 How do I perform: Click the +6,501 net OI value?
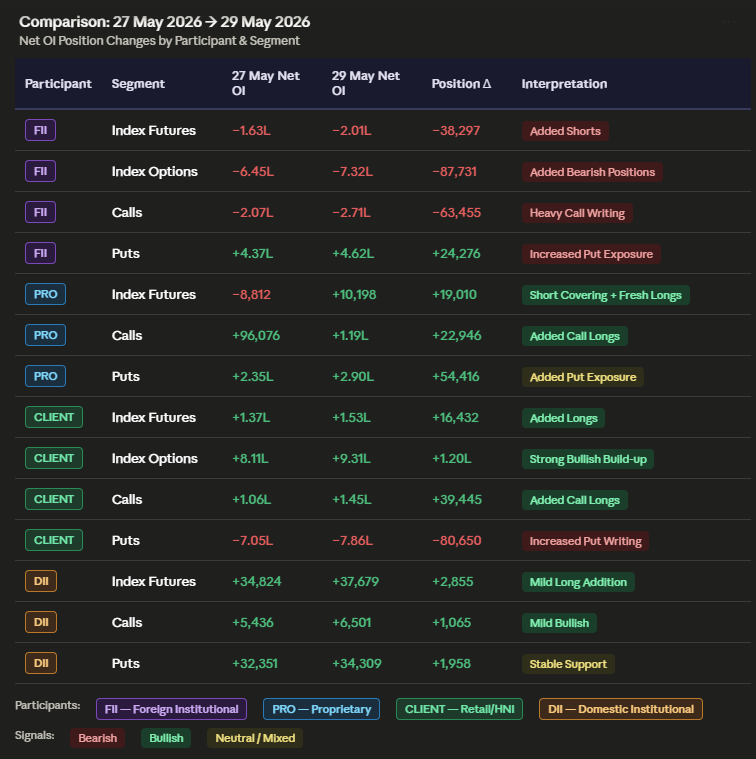(x=352, y=622)
